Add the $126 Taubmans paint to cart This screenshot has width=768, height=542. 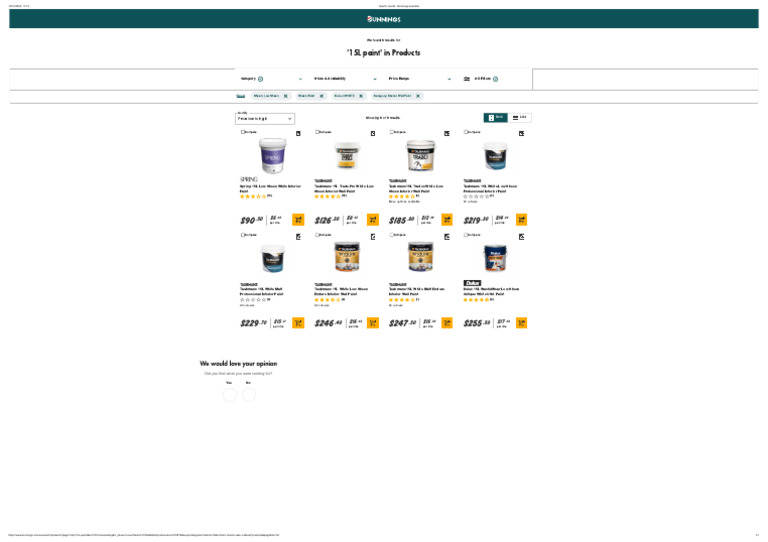tap(373, 220)
